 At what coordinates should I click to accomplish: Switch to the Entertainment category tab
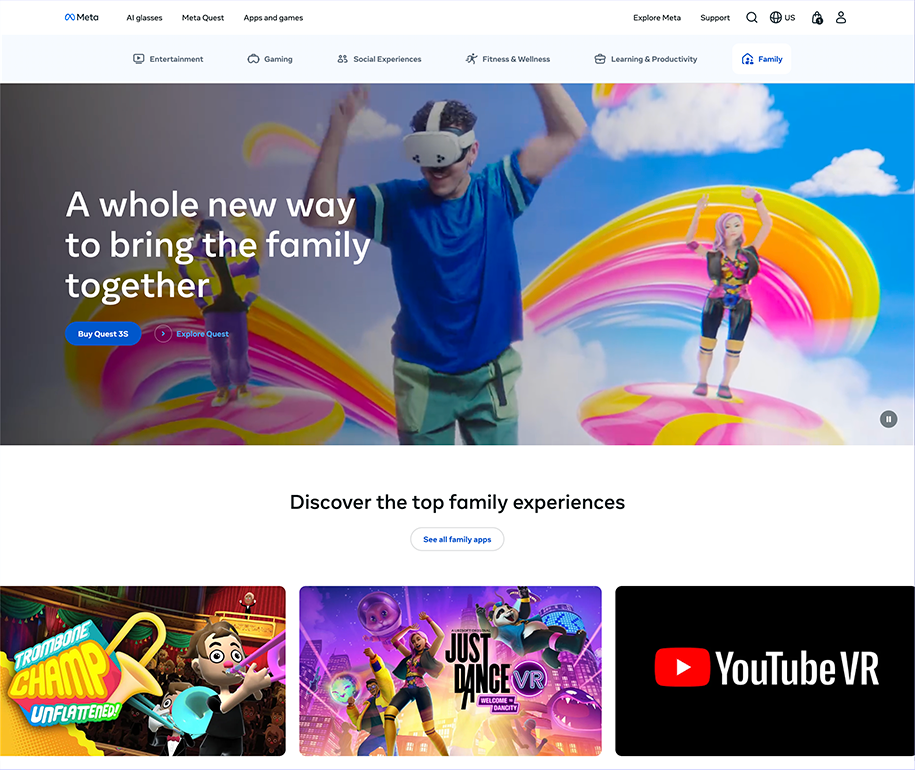[168, 59]
